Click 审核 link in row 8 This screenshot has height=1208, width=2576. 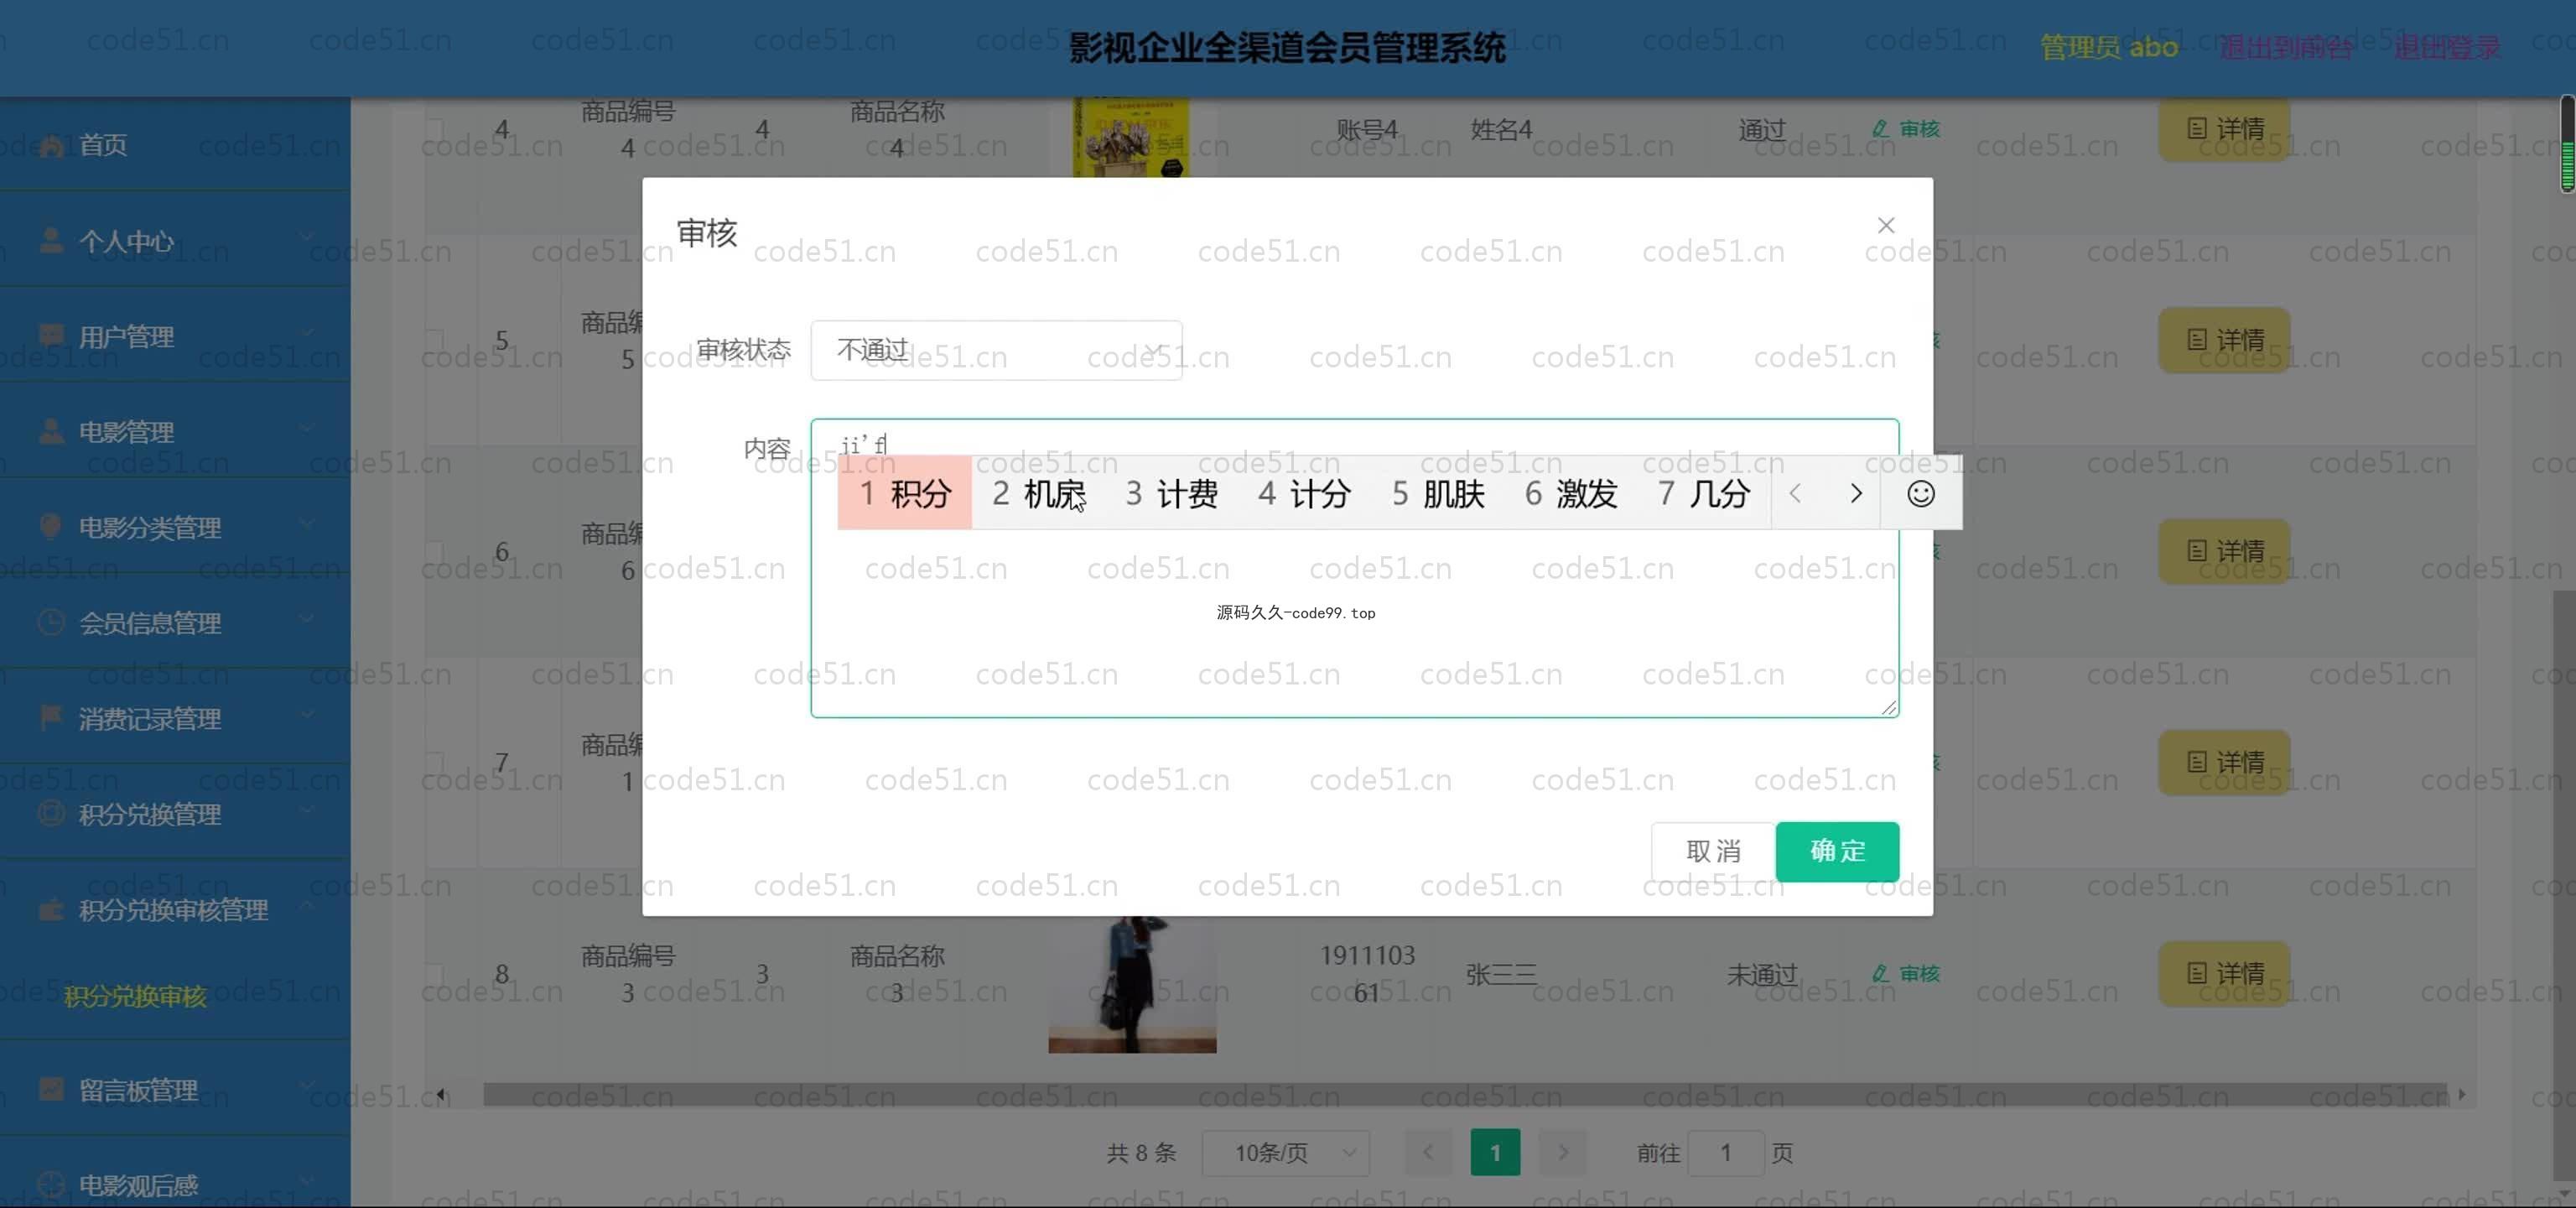tap(1906, 973)
